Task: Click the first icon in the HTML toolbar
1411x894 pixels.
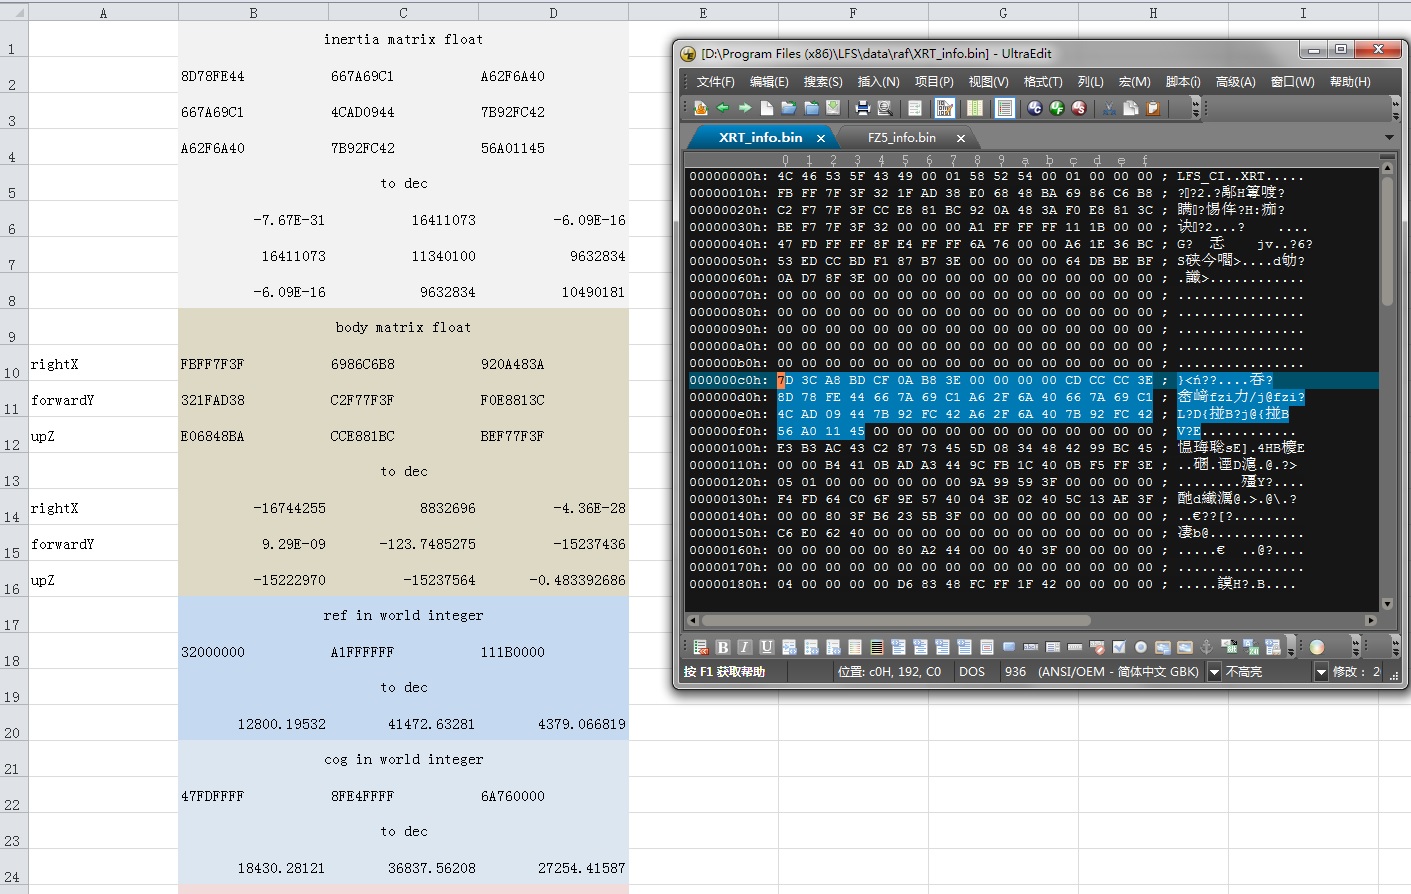Action: pyautogui.click(x=701, y=647)
